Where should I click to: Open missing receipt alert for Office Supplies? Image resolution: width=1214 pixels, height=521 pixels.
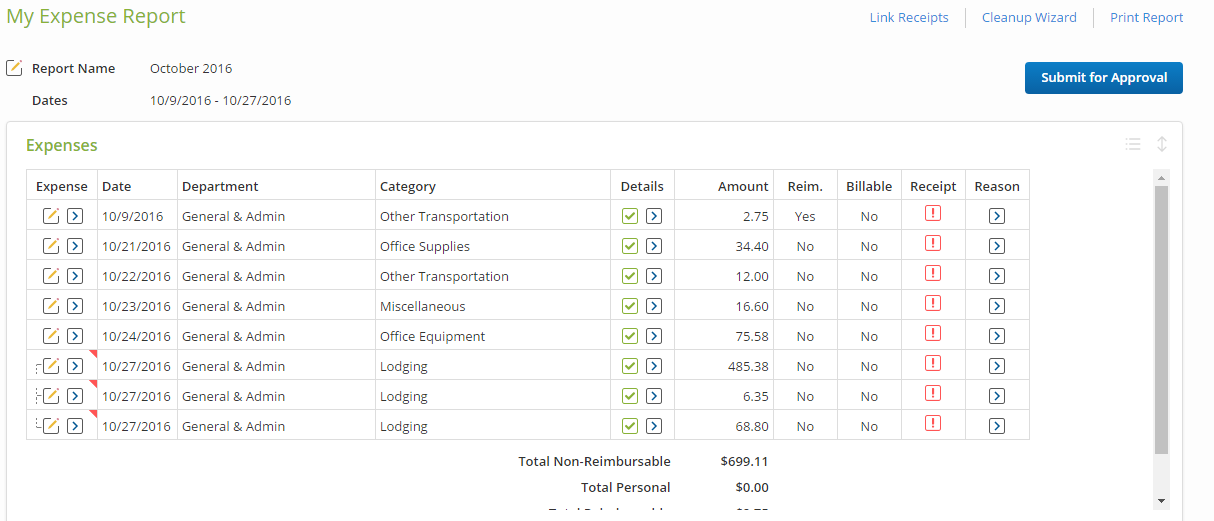pyautogui.click(x=933, y=243)
